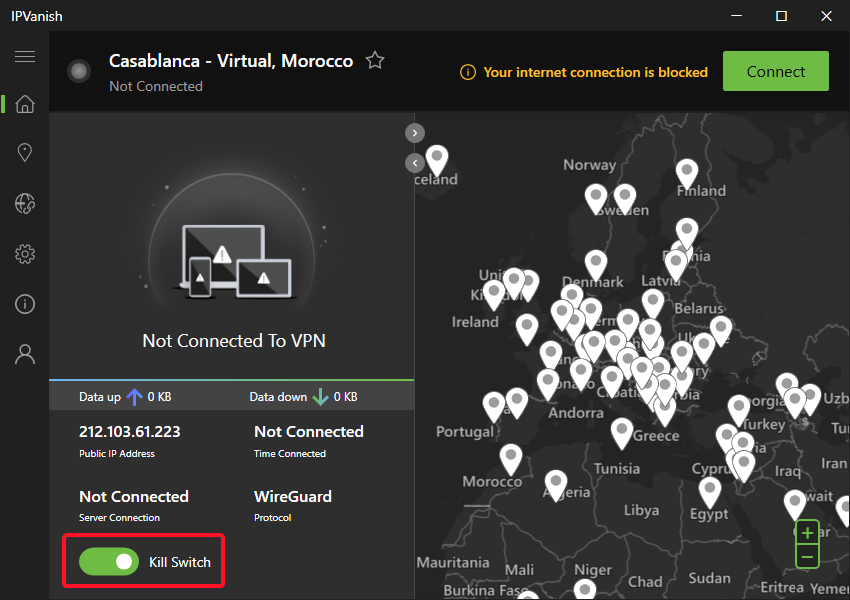Maximize the IPVanish window
This screenshot has height=600, width=850.
point(781,16)
